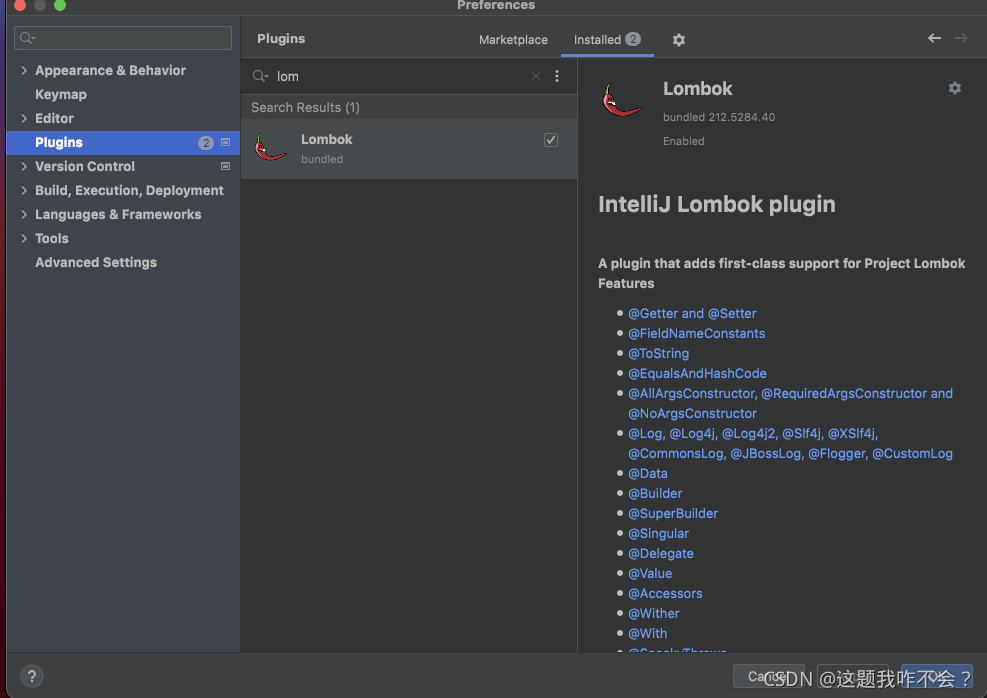Open Appearance & Behavior settings page

110,70
